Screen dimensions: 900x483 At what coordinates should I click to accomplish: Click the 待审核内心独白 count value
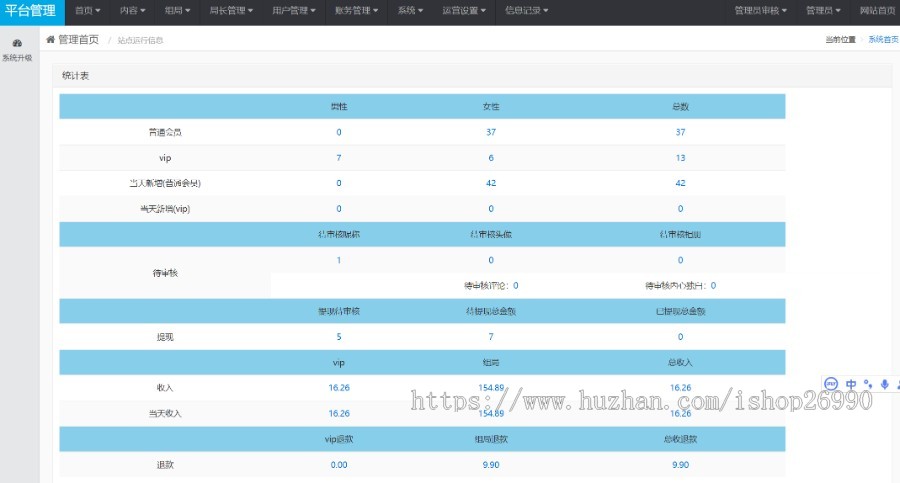713,285
